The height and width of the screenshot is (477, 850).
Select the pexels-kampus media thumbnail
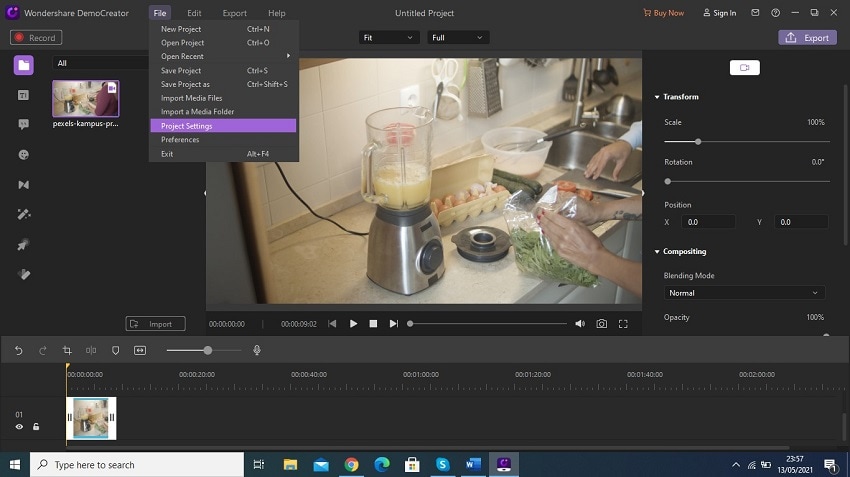click(86, 98)
